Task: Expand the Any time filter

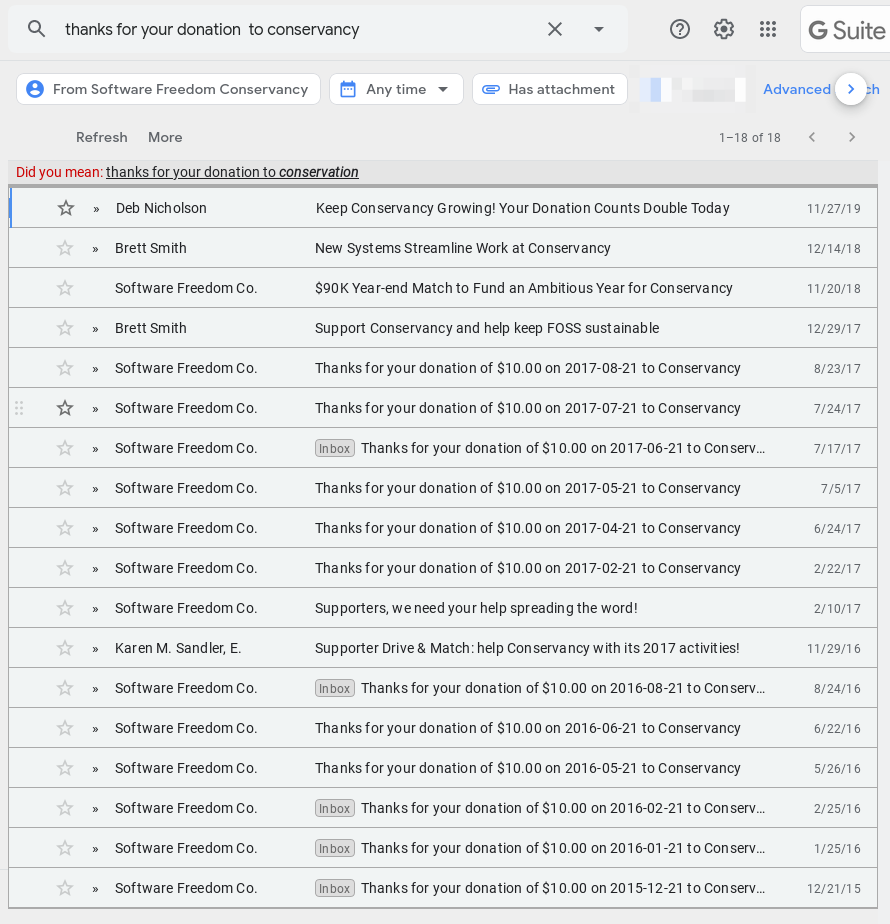Action: point(396,89)
